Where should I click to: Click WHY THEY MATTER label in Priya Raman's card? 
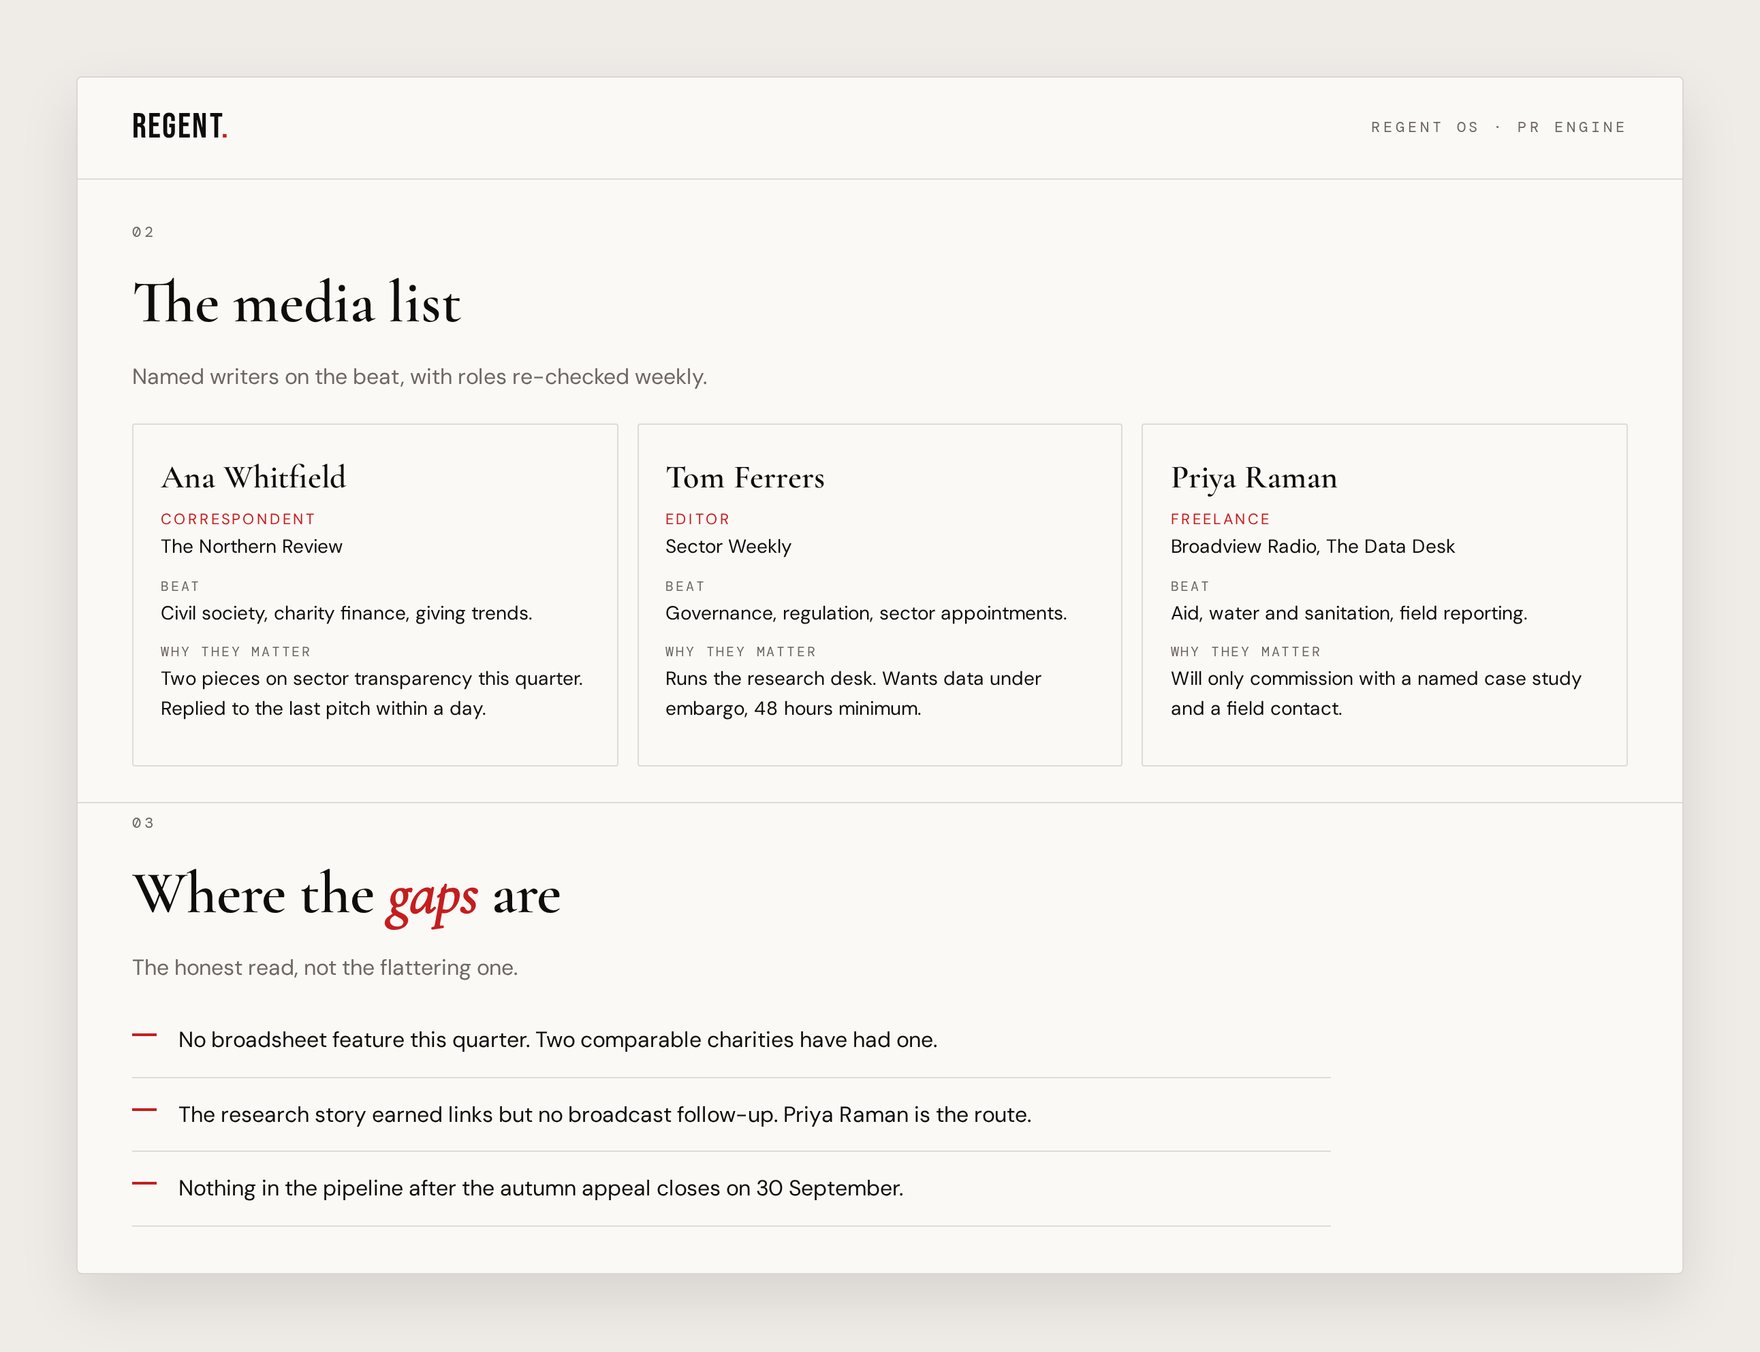(x=1245, y=651)
